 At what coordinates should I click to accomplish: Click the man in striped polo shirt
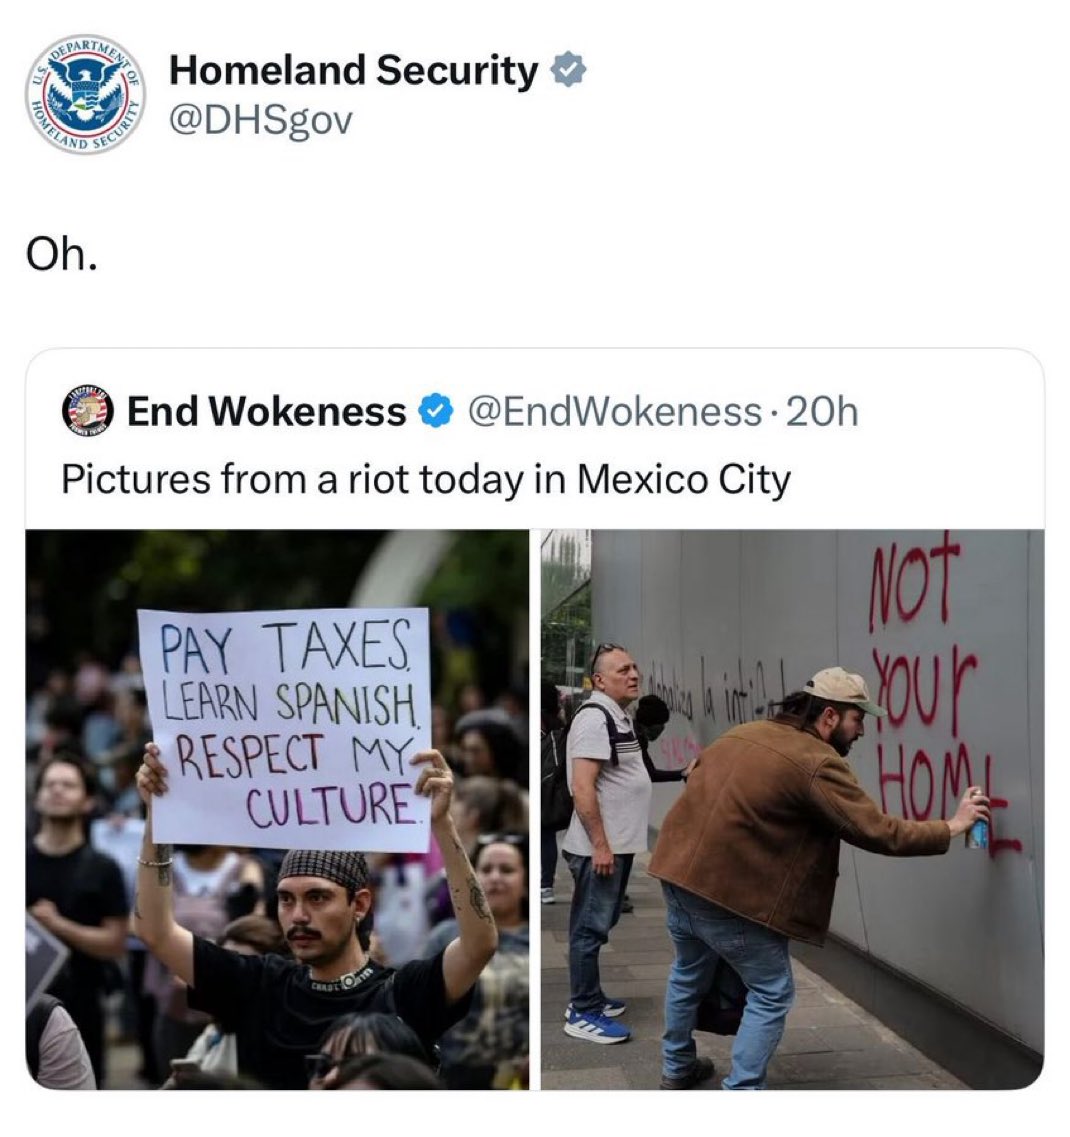604,841
